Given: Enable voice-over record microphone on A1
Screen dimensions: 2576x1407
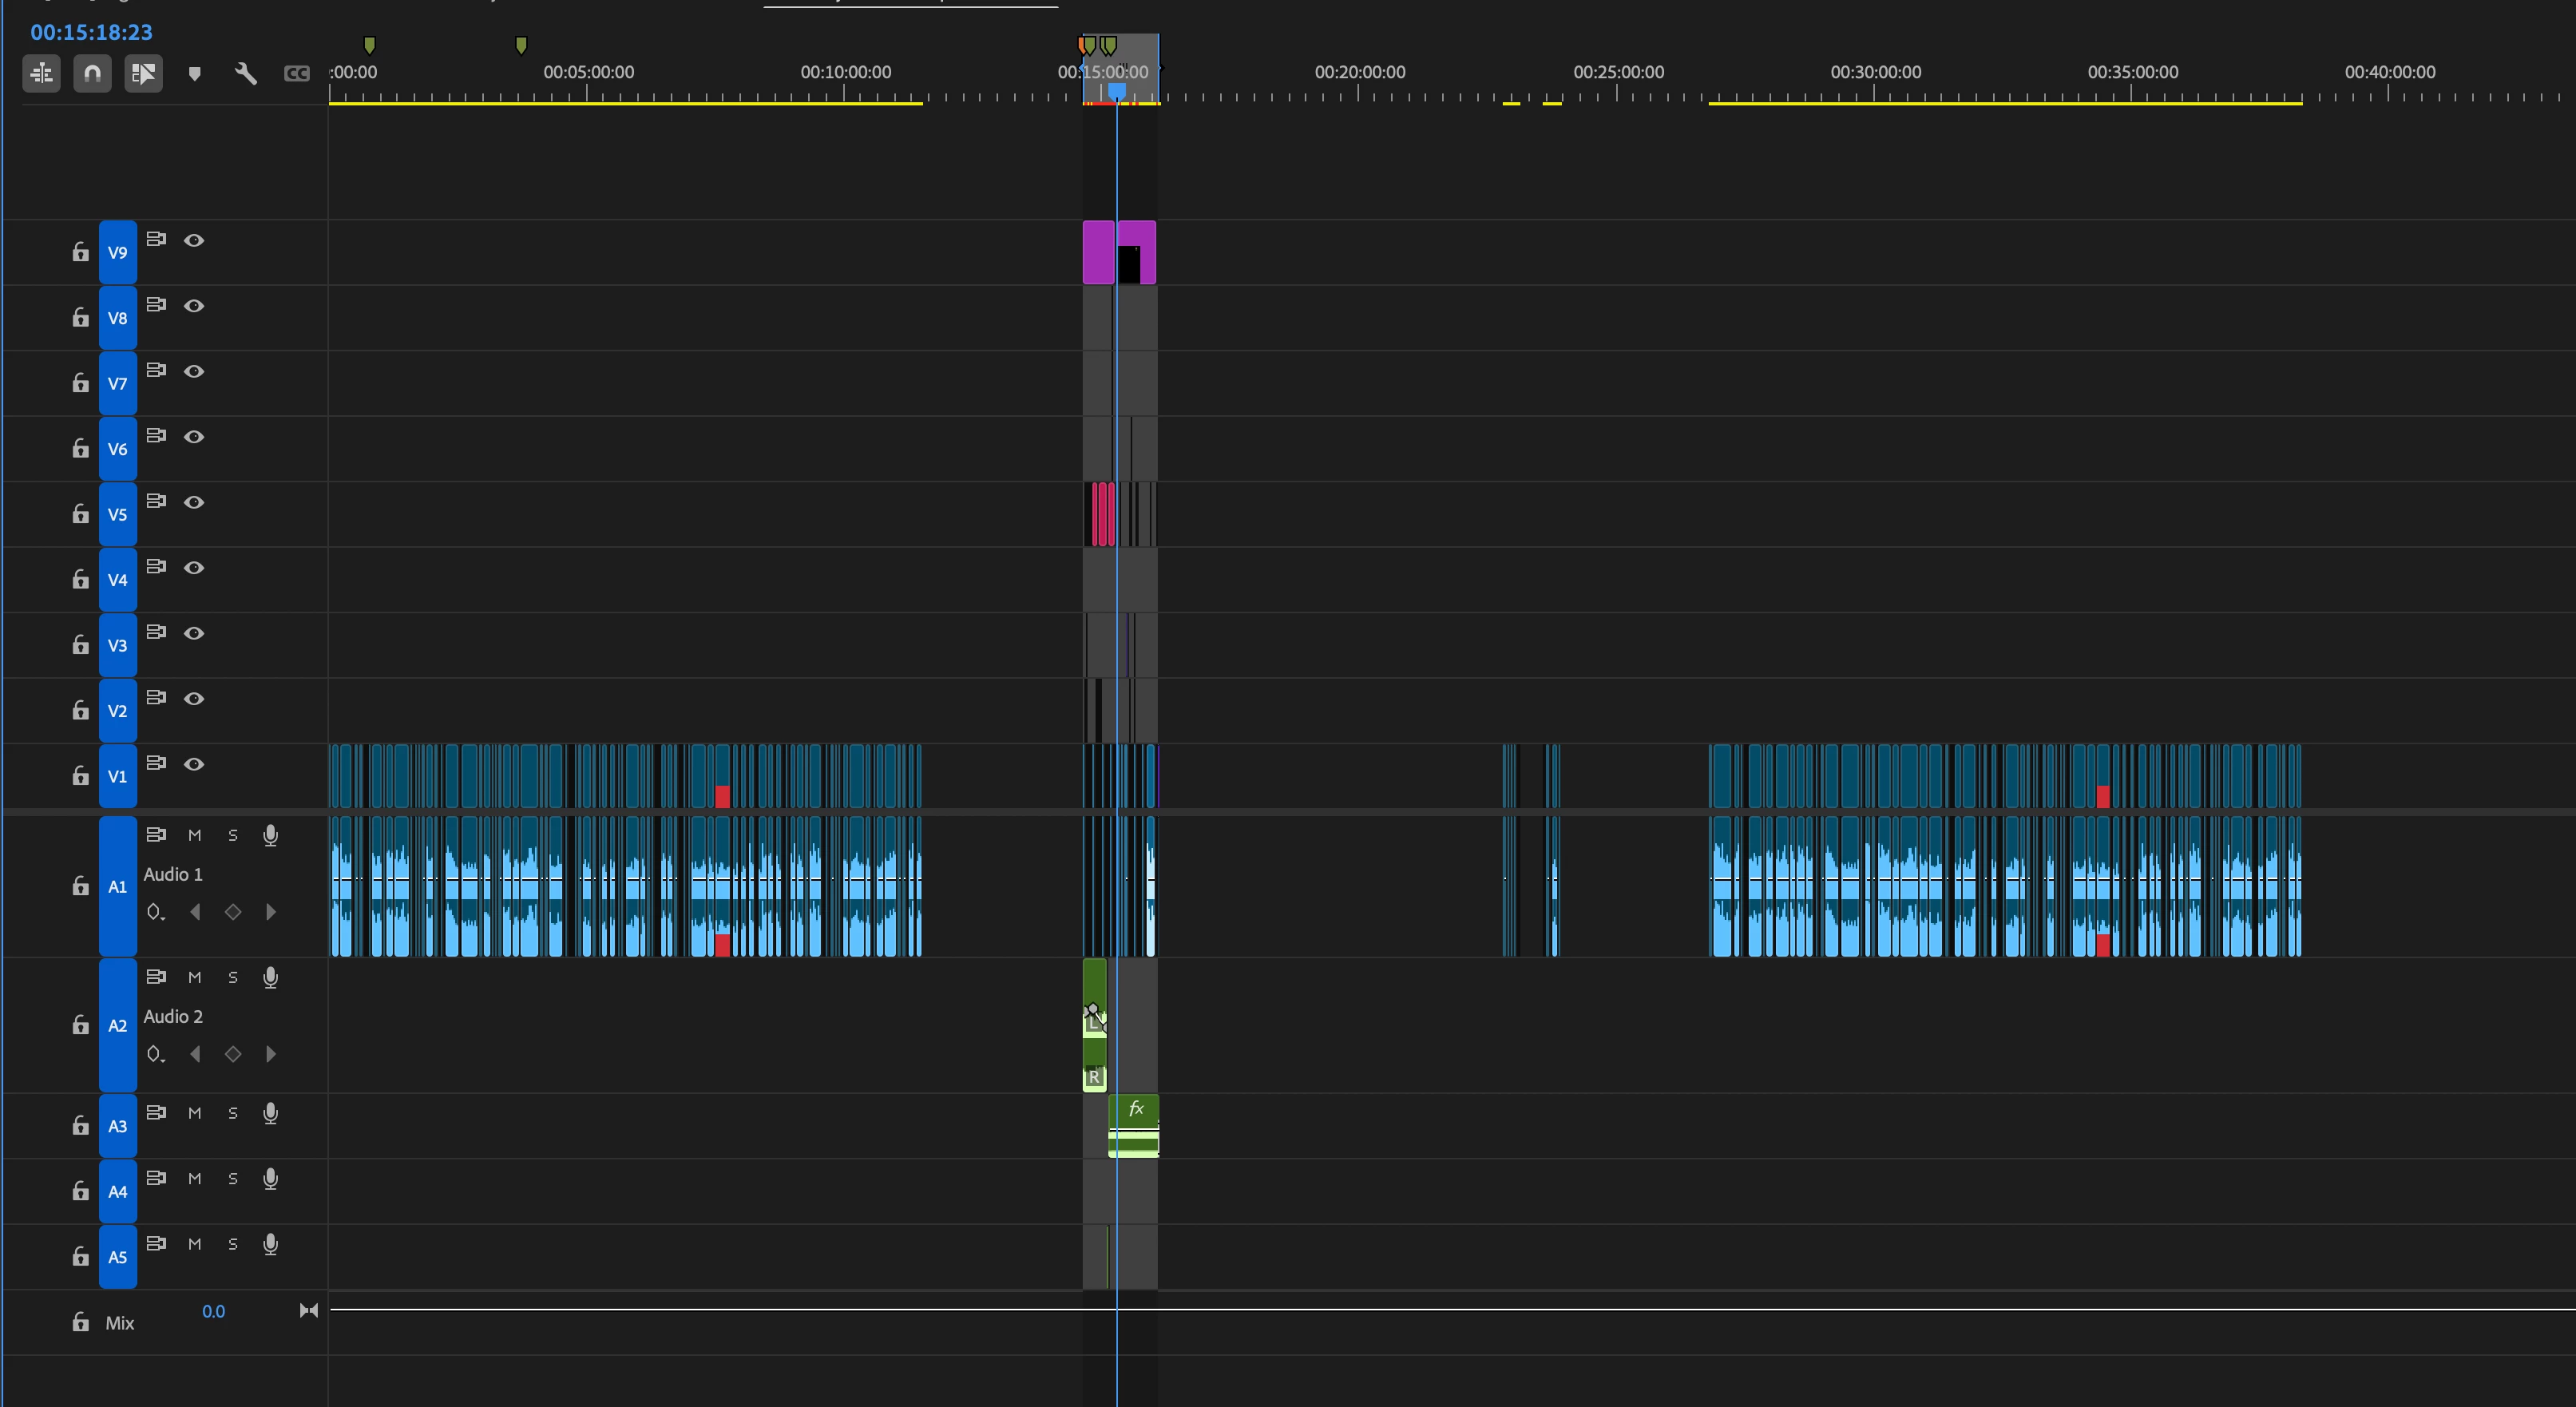Looking at the screenshot, I should point(270,836).
